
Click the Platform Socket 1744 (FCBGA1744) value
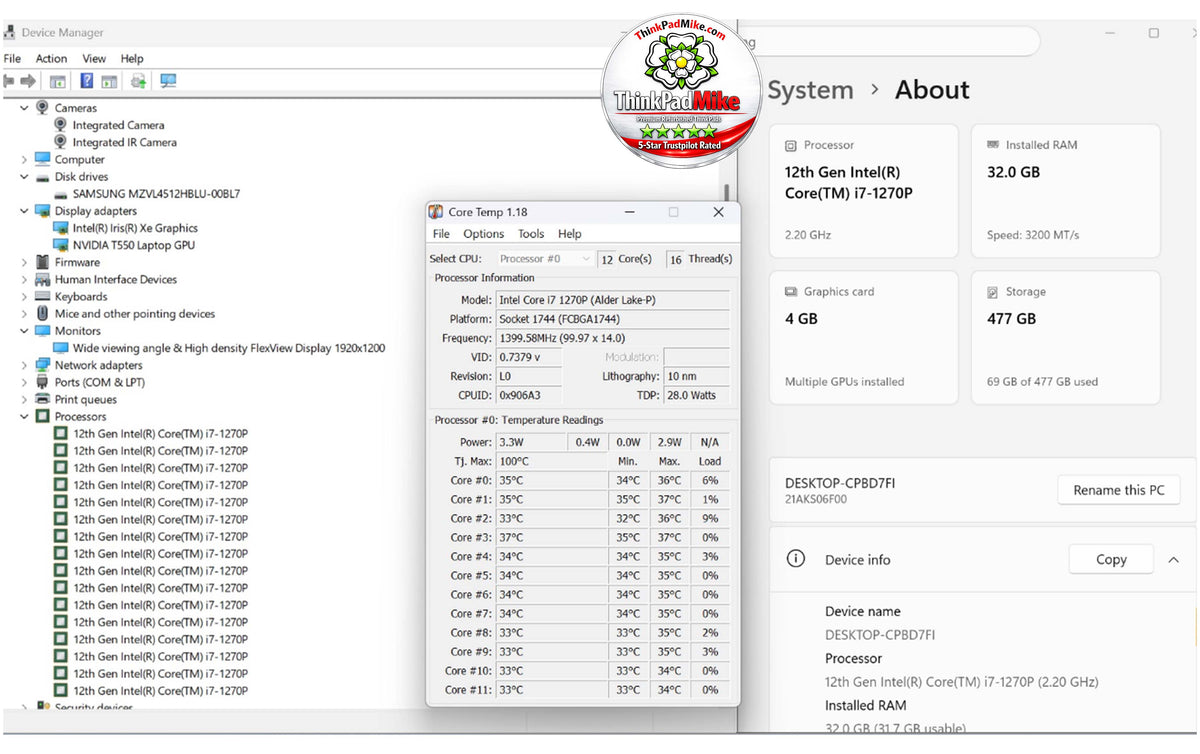[x=612, y=319]
